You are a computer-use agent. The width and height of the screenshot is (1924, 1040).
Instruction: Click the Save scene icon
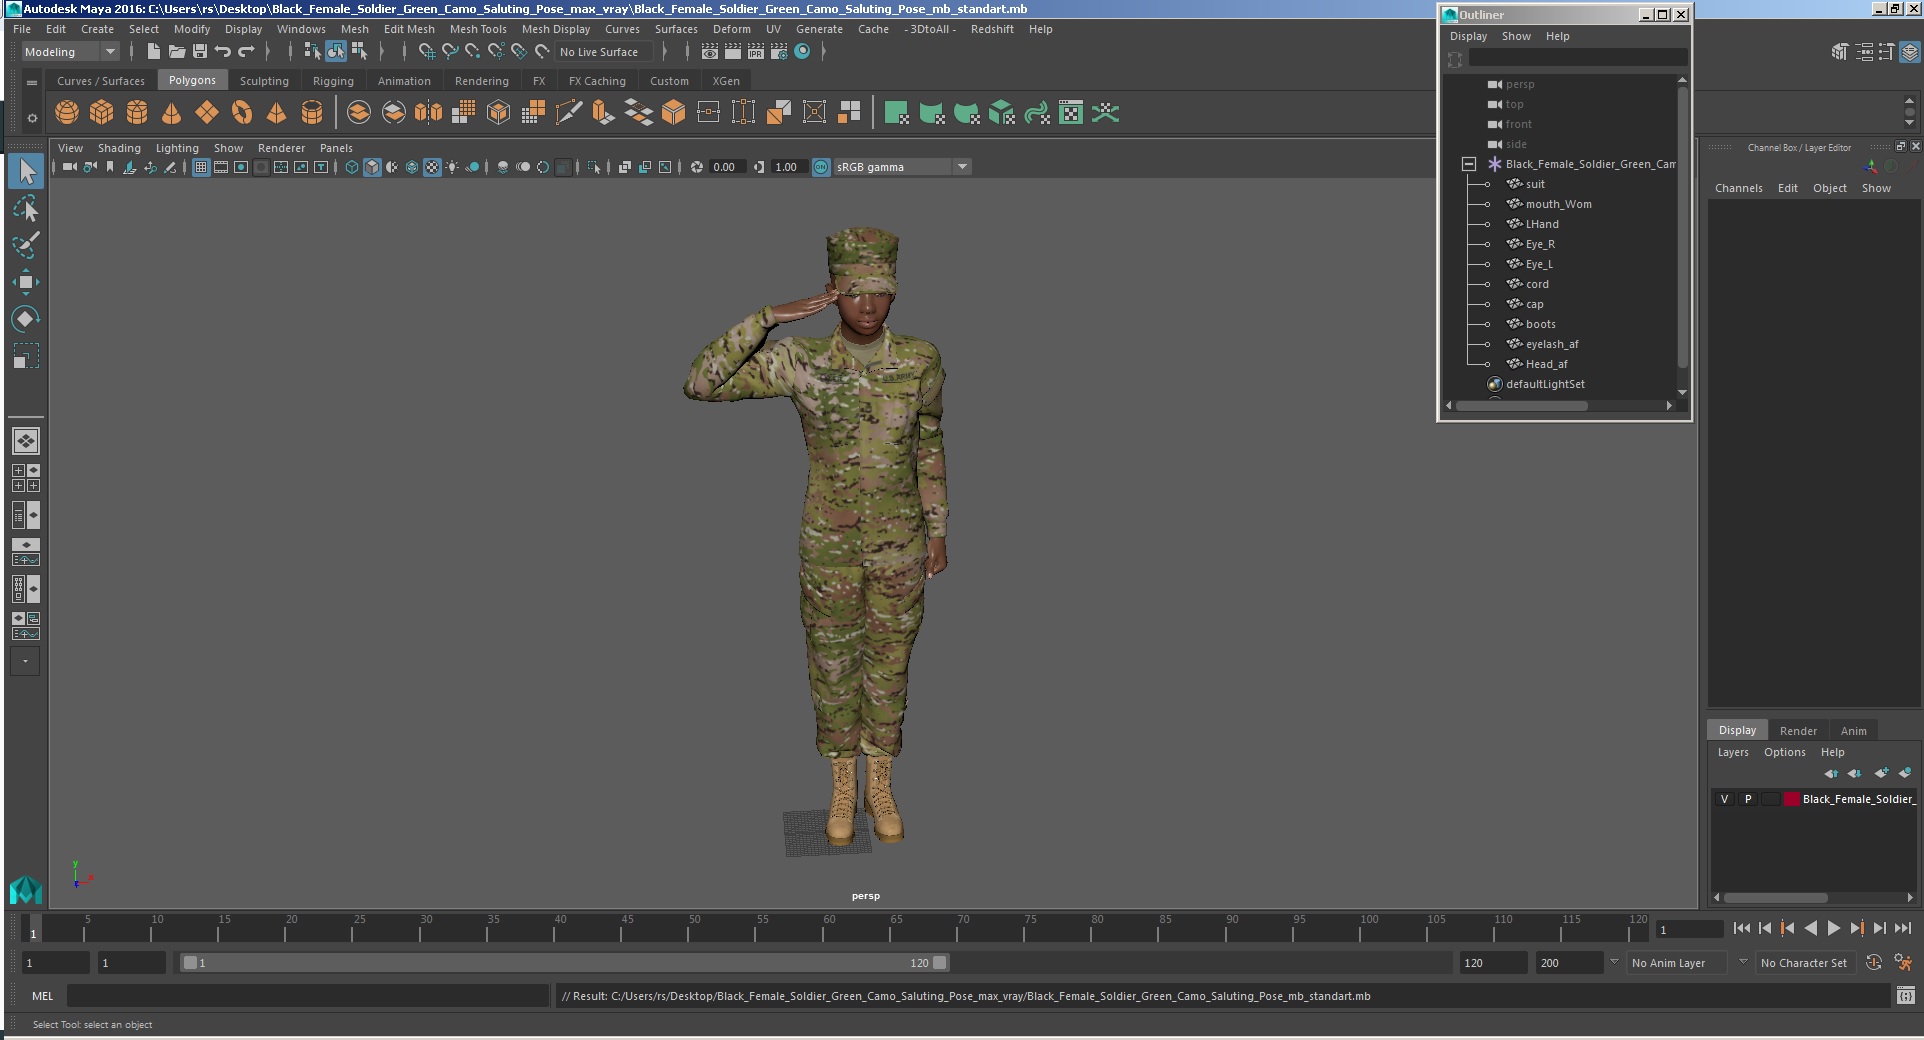(x=200, y=51)
